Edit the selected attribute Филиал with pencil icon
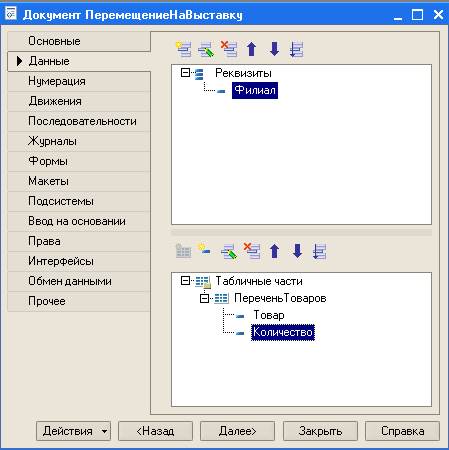 tap(206, 49)
